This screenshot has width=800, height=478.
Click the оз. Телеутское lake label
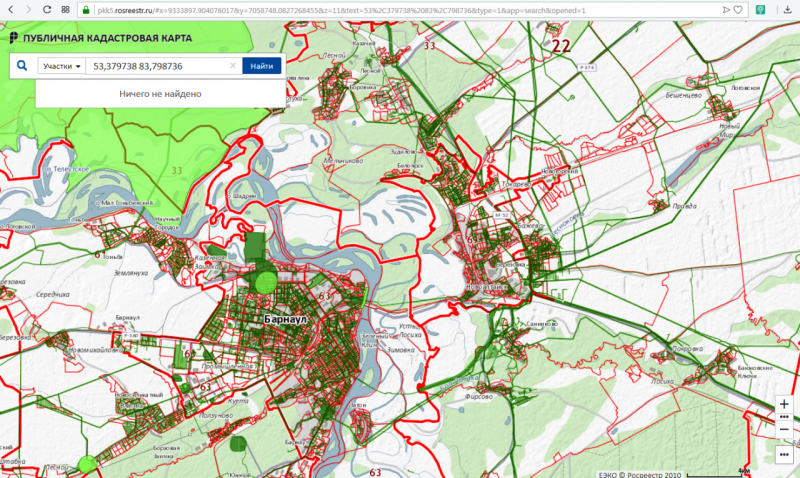(x=66, y=169)
